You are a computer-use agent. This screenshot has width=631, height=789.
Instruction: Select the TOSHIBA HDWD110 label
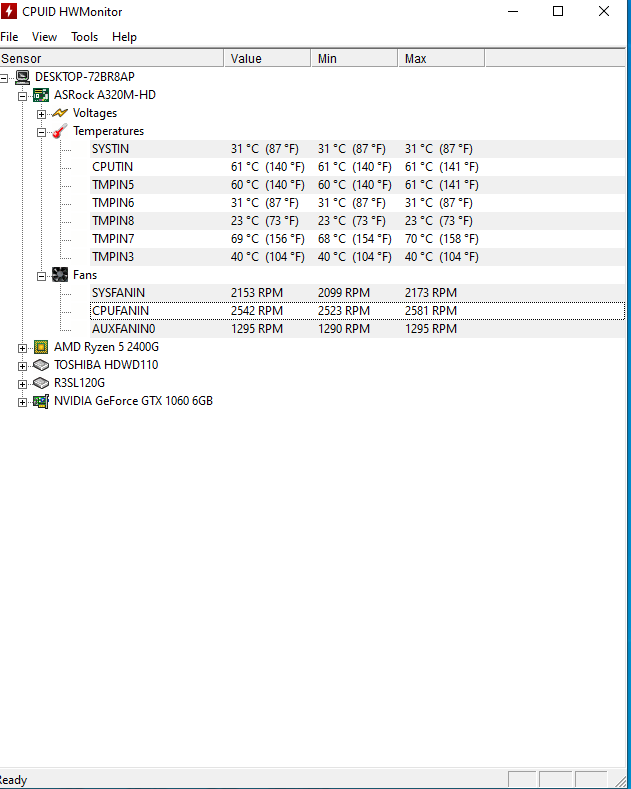click(106, 365)
